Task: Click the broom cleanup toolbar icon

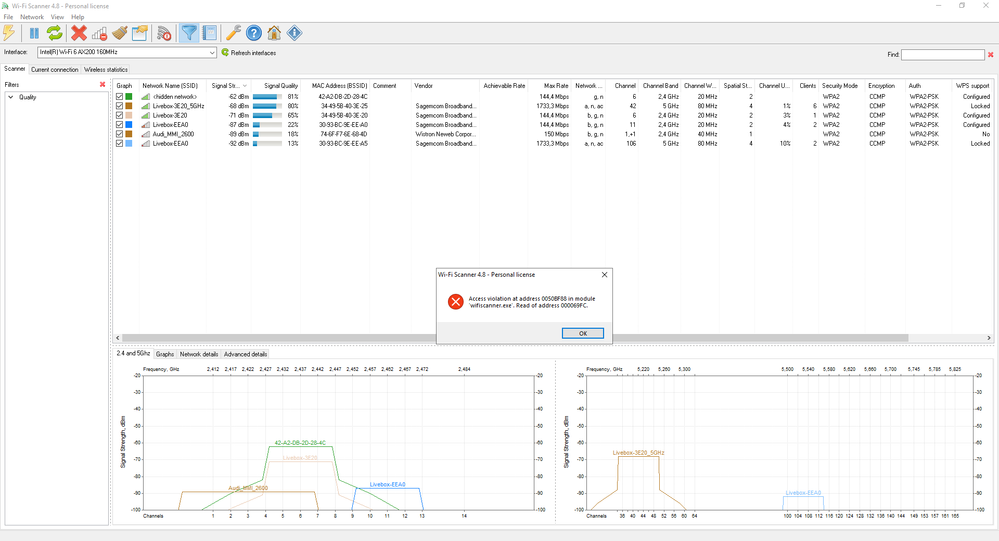Action: pos(120,34)
